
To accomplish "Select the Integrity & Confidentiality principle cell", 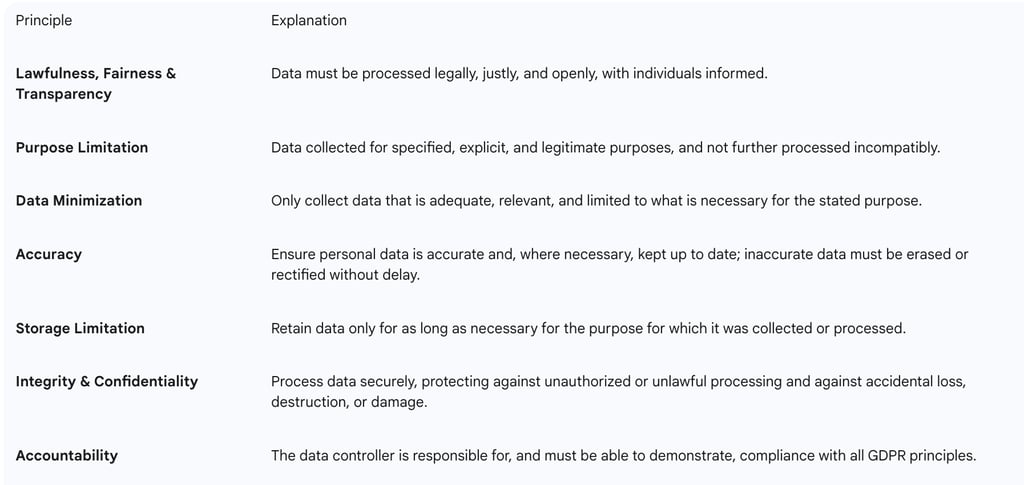I will pyautogui.click(x=106, y=381).
